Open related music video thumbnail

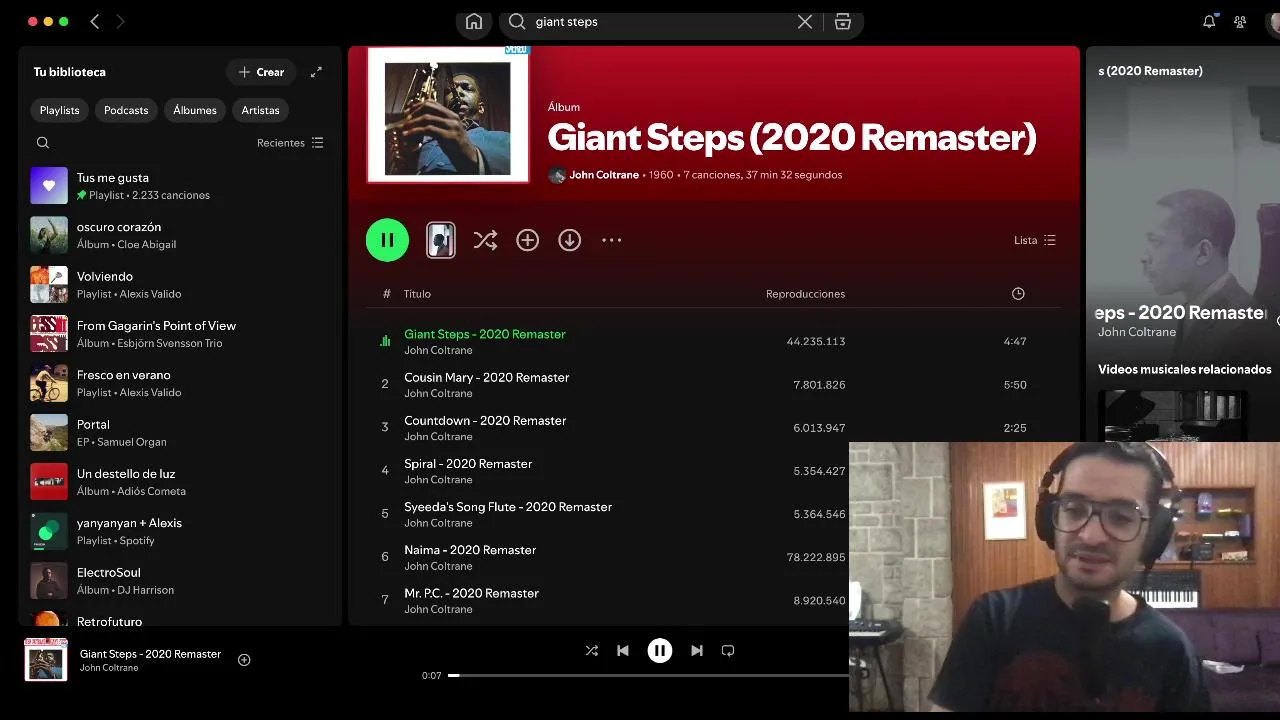[x=1172, y=416]
